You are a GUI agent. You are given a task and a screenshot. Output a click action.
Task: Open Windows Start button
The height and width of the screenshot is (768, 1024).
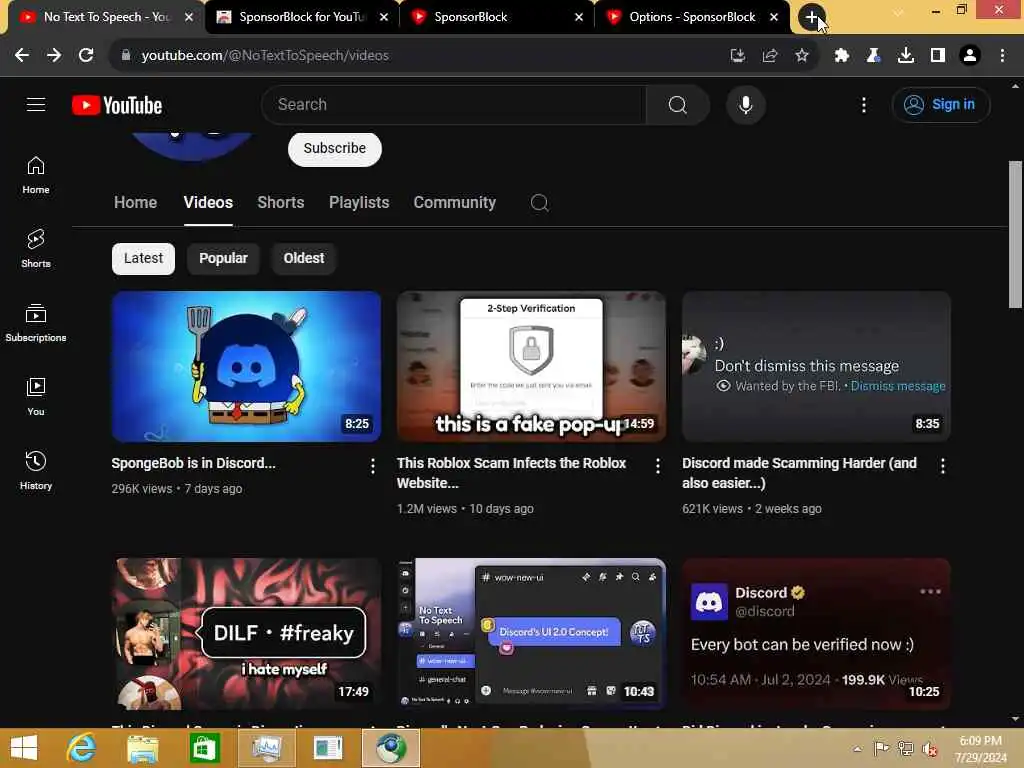[24, 748]
